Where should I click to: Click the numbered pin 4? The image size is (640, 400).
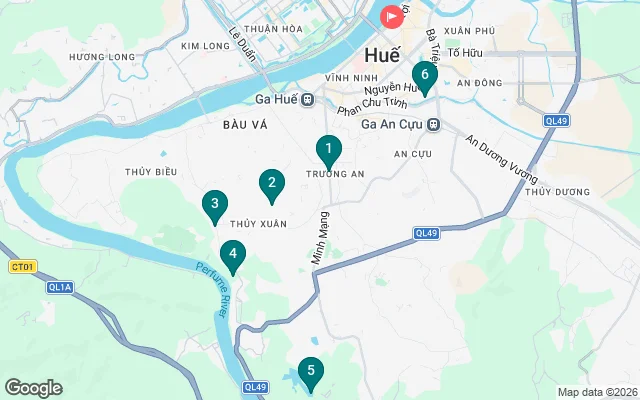coord(233,258)
